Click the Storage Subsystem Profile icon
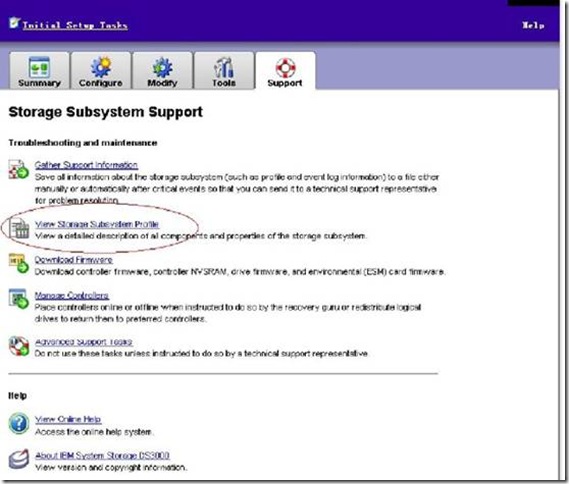 [20, 229]
